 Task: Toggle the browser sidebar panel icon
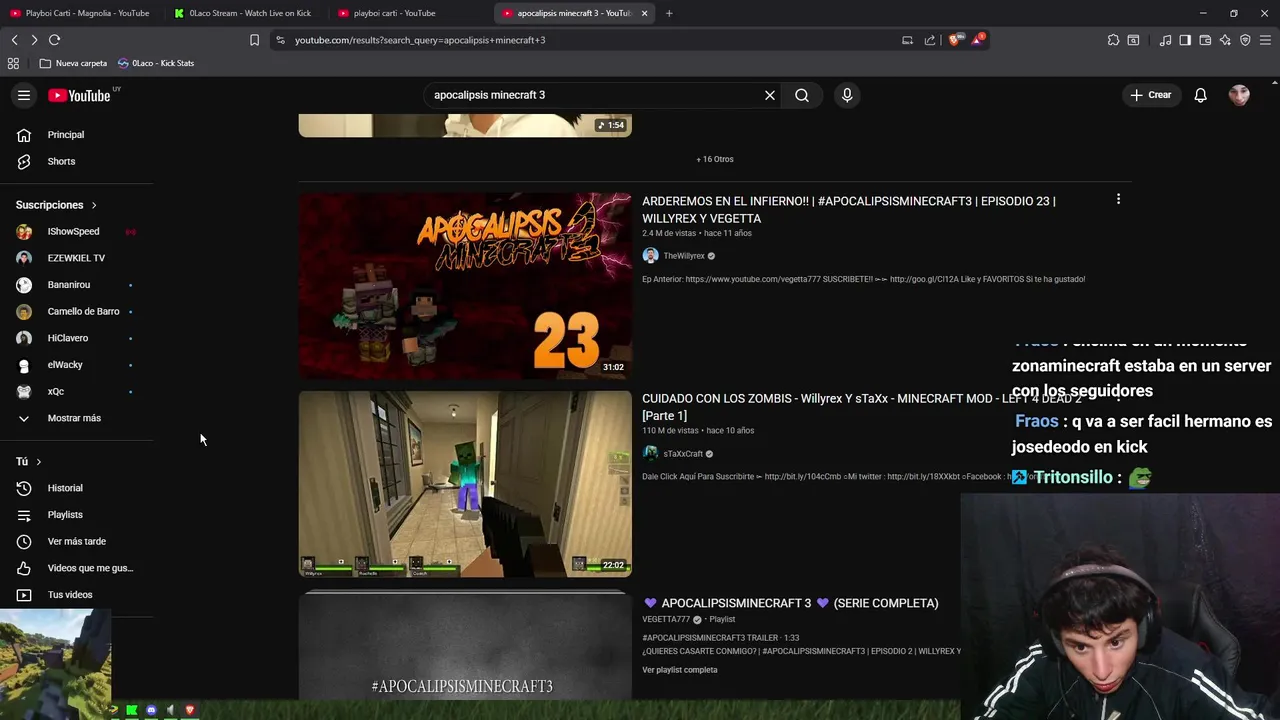pos(1185,40)
